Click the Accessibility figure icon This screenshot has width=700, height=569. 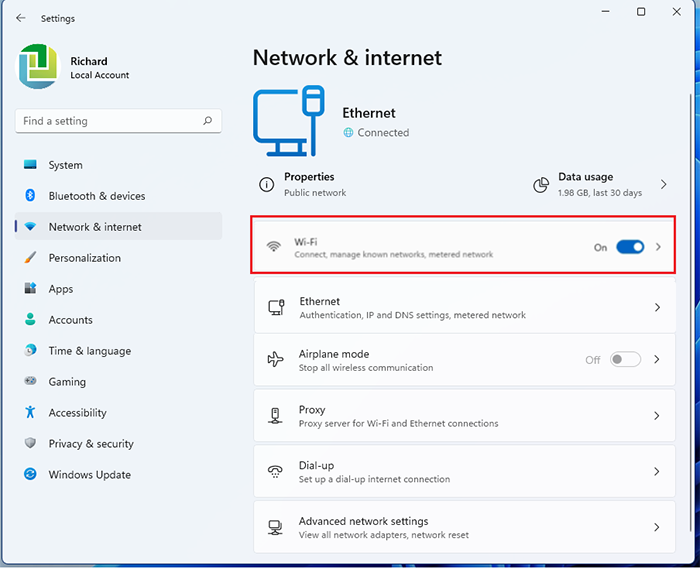click(x=30, y=412)
